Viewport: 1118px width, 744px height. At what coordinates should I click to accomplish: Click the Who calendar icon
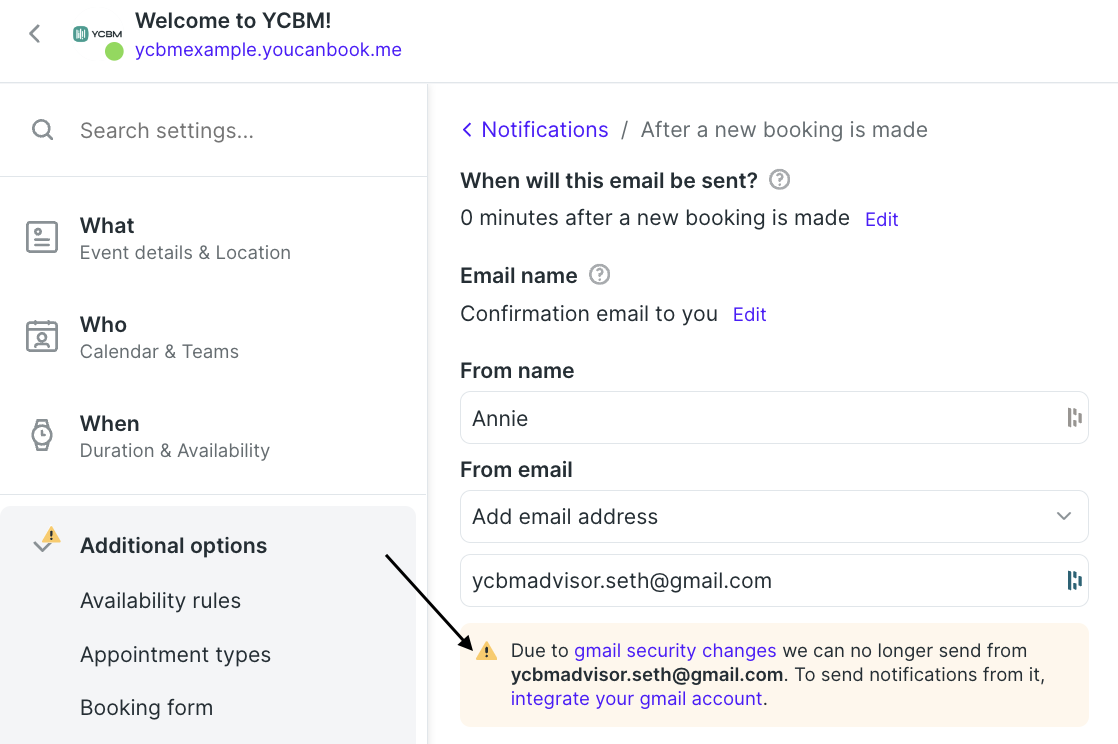pos(42,336)
